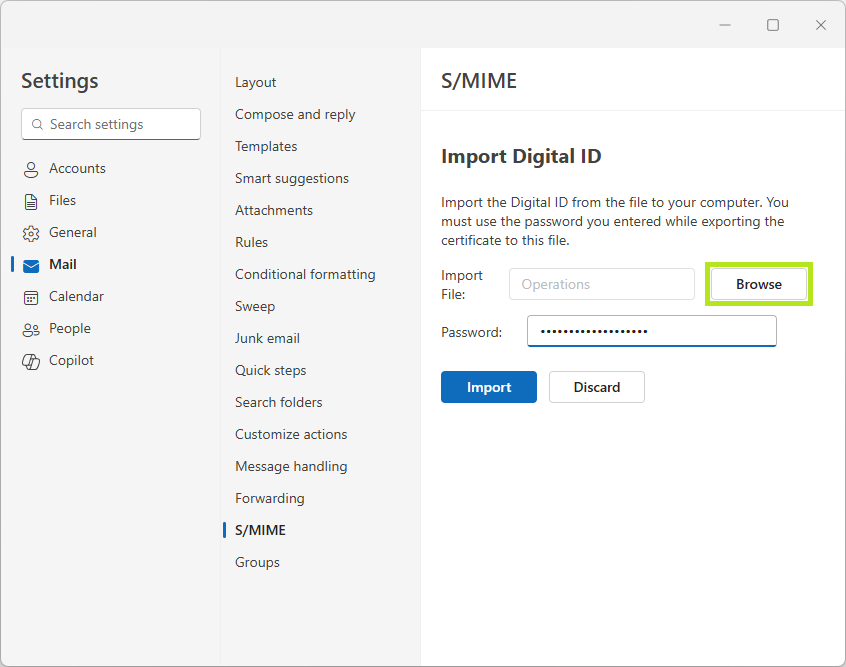846x667 pixels.
Task: Click the Operations import file field
Action: [x=601, y=284]
